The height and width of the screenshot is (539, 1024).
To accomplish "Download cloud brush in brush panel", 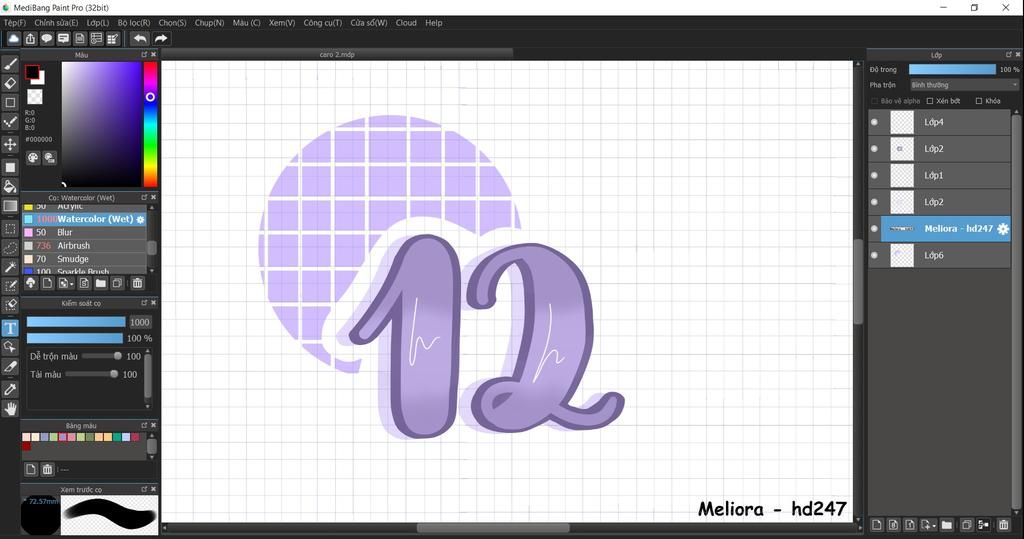I will coord(30,283).
